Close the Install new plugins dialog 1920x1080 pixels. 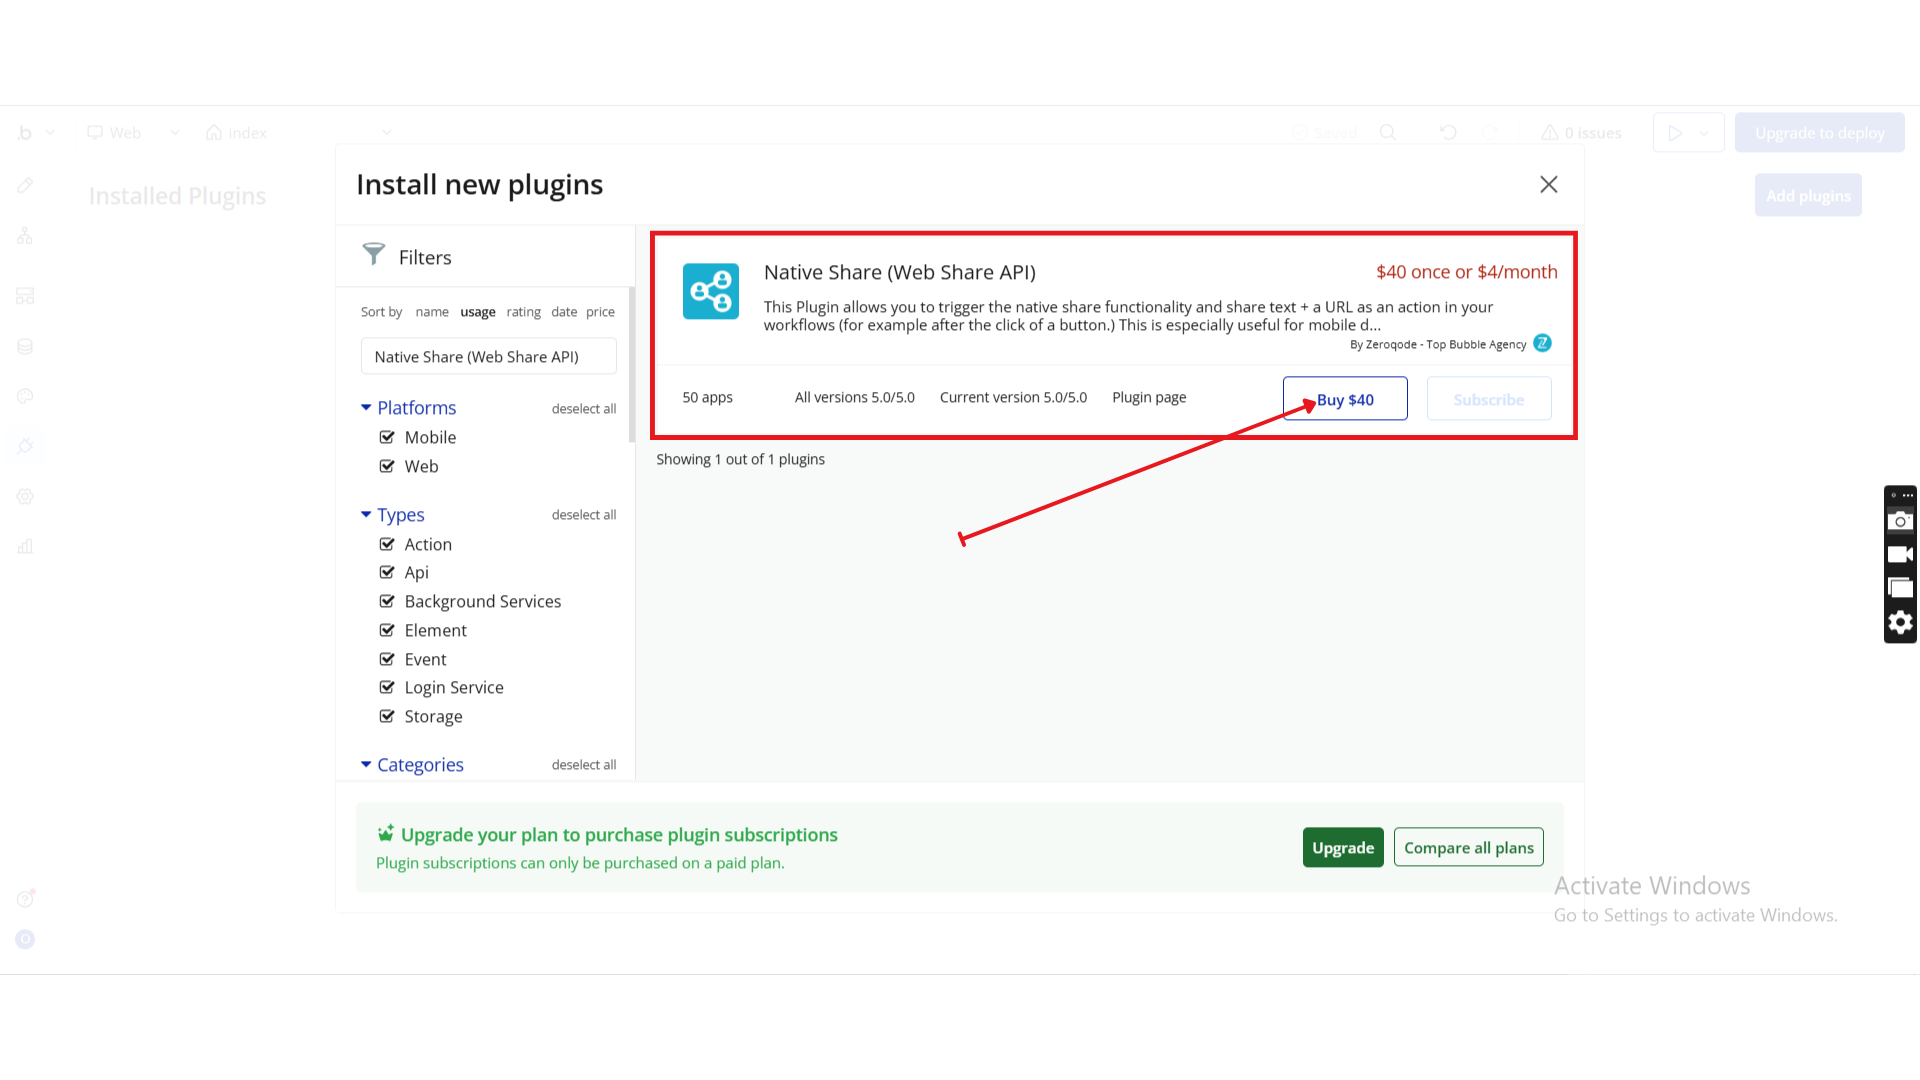tap(1548, 184)
